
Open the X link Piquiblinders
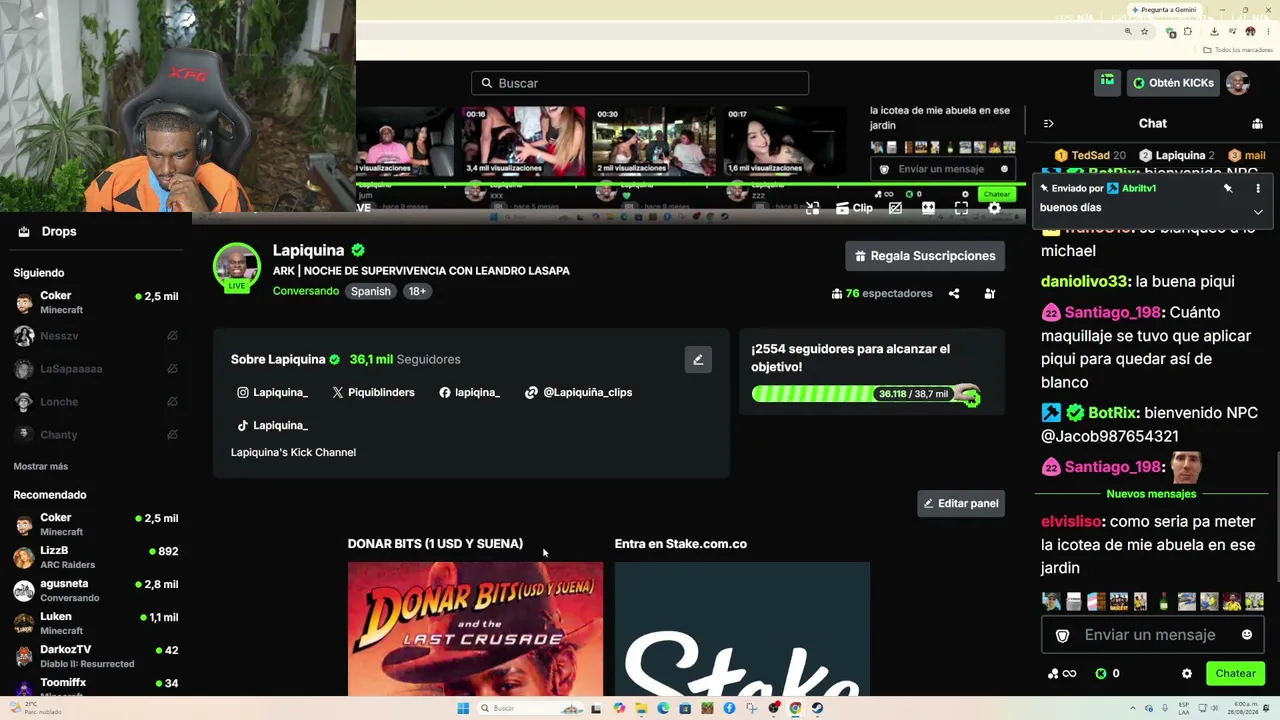coord(373,392)
